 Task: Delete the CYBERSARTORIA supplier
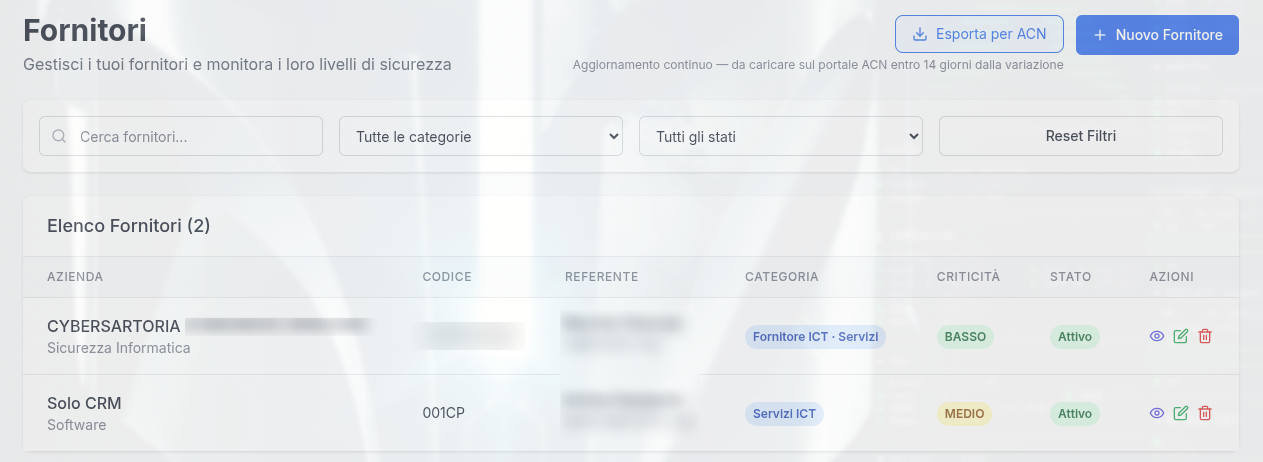(1205, 337)
